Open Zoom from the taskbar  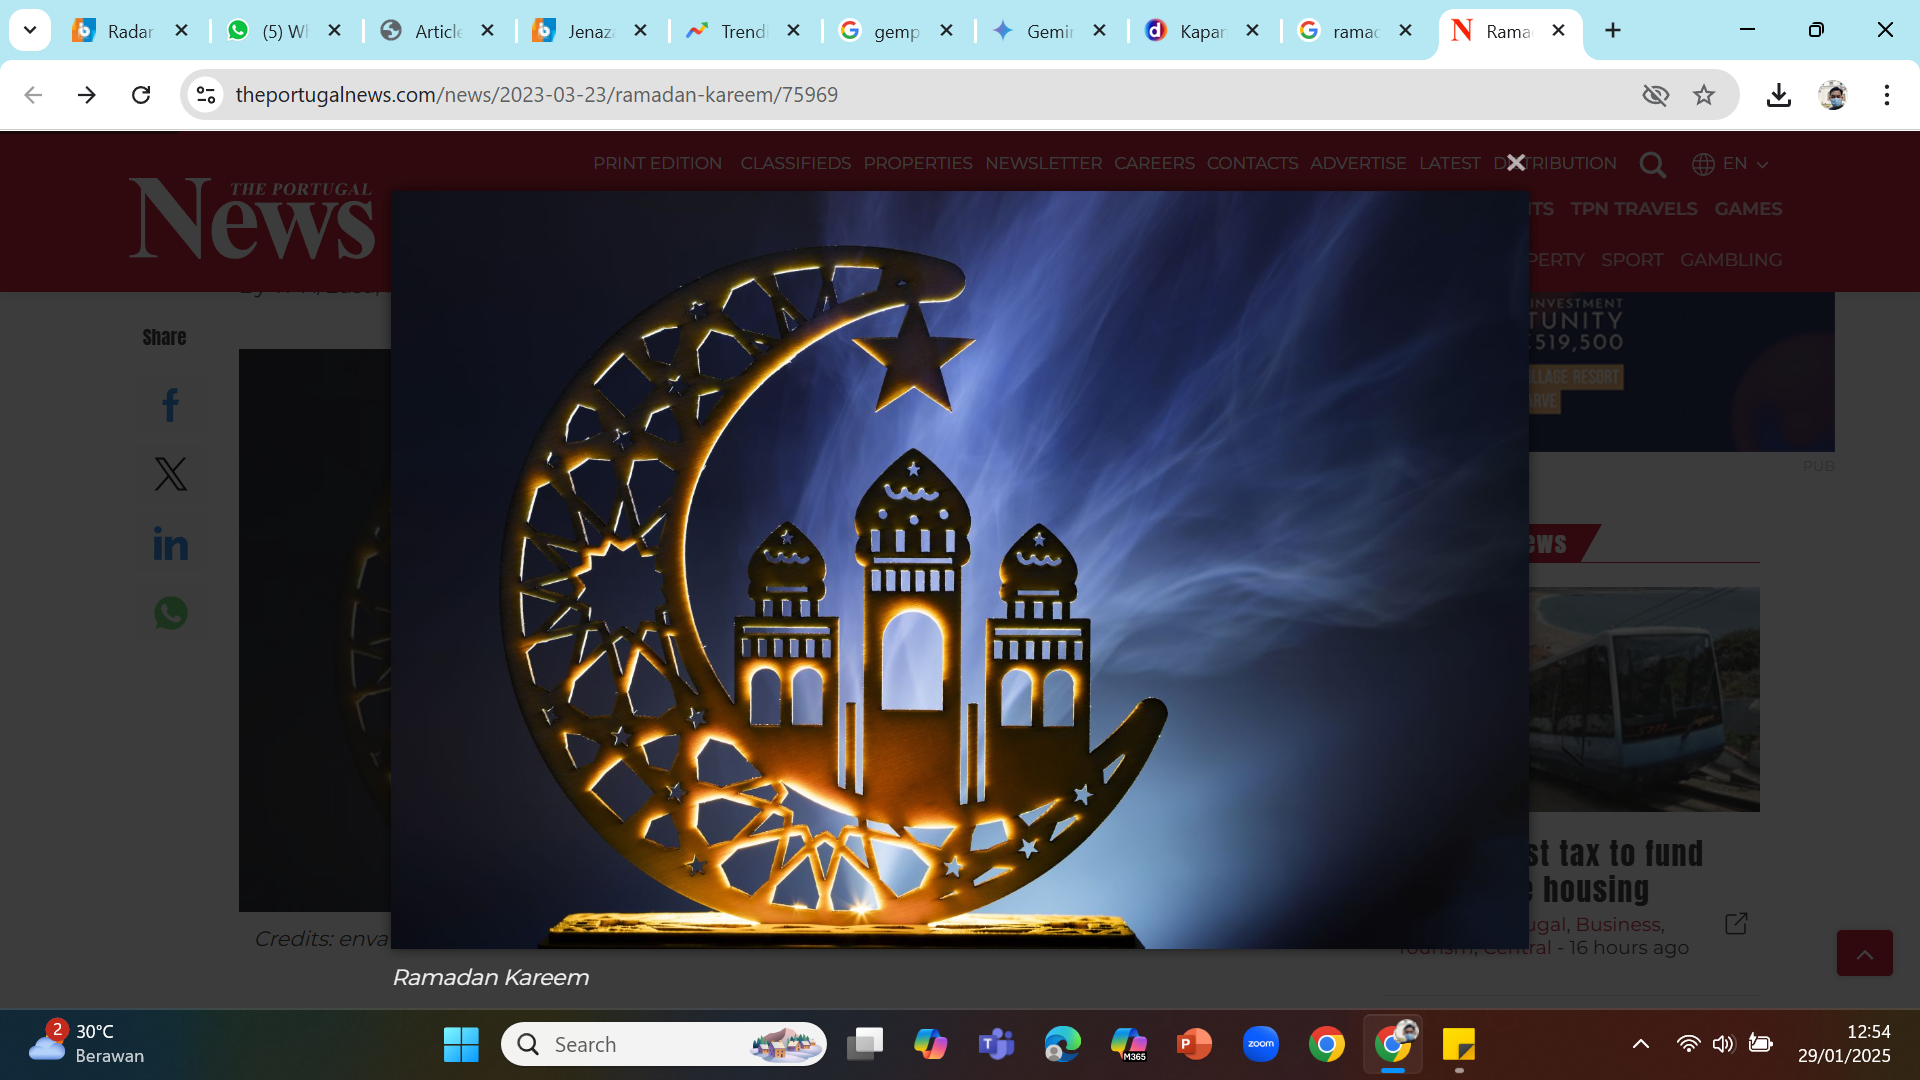pos(1260,1044)
